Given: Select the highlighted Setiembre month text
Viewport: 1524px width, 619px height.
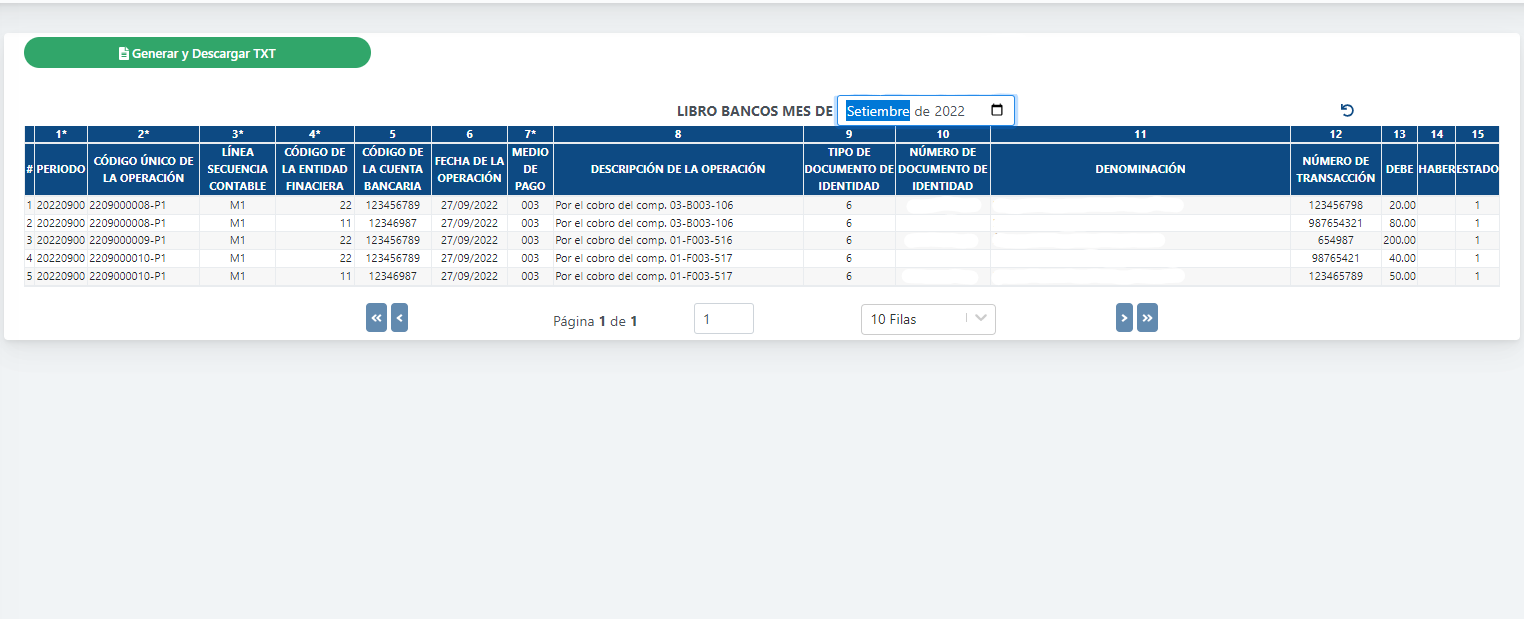Looking at the screenshot, I should point(877,111).
